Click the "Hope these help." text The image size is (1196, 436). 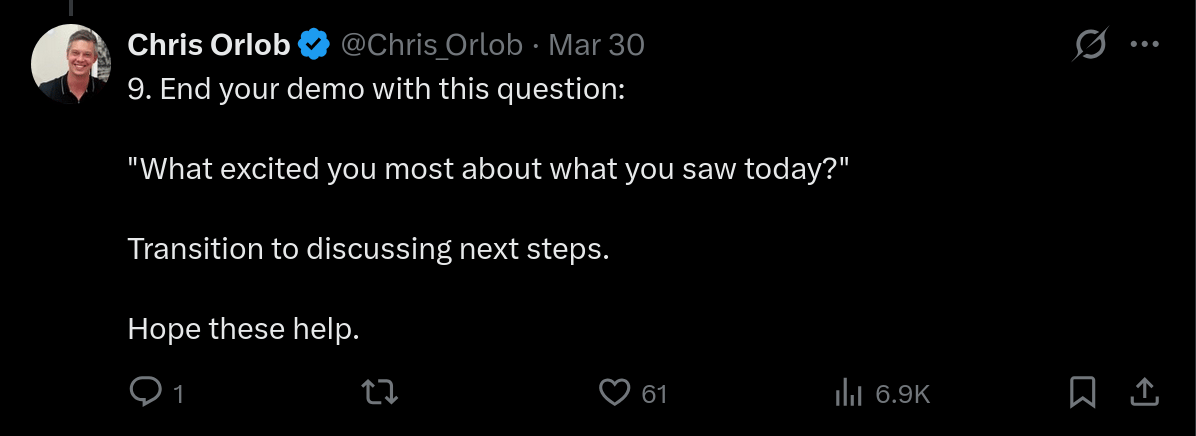pos(243,328)
